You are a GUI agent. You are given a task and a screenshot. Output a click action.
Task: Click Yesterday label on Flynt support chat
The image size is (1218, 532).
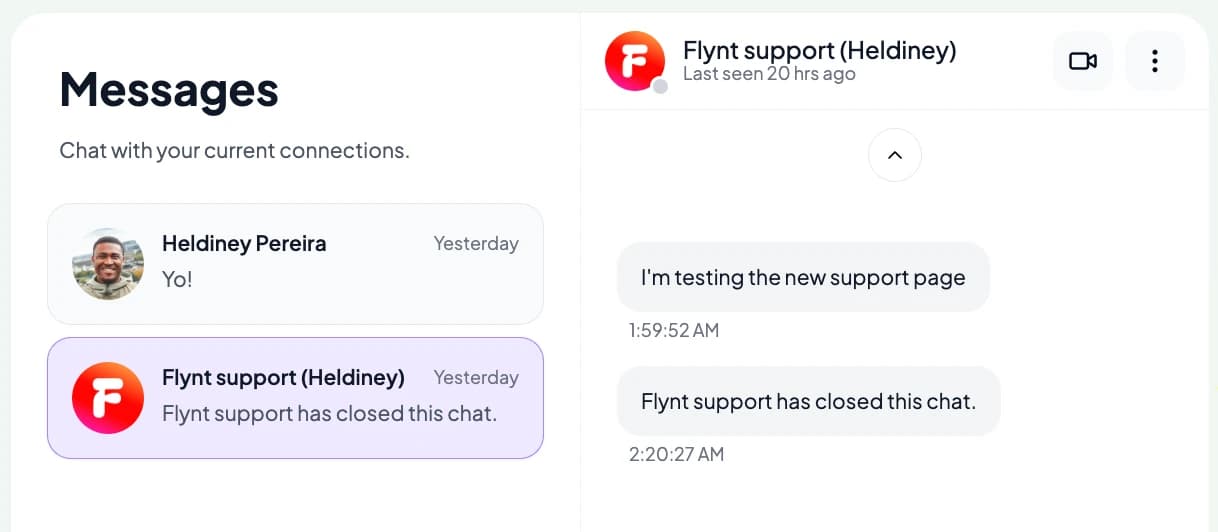click(x=476, y=377)
